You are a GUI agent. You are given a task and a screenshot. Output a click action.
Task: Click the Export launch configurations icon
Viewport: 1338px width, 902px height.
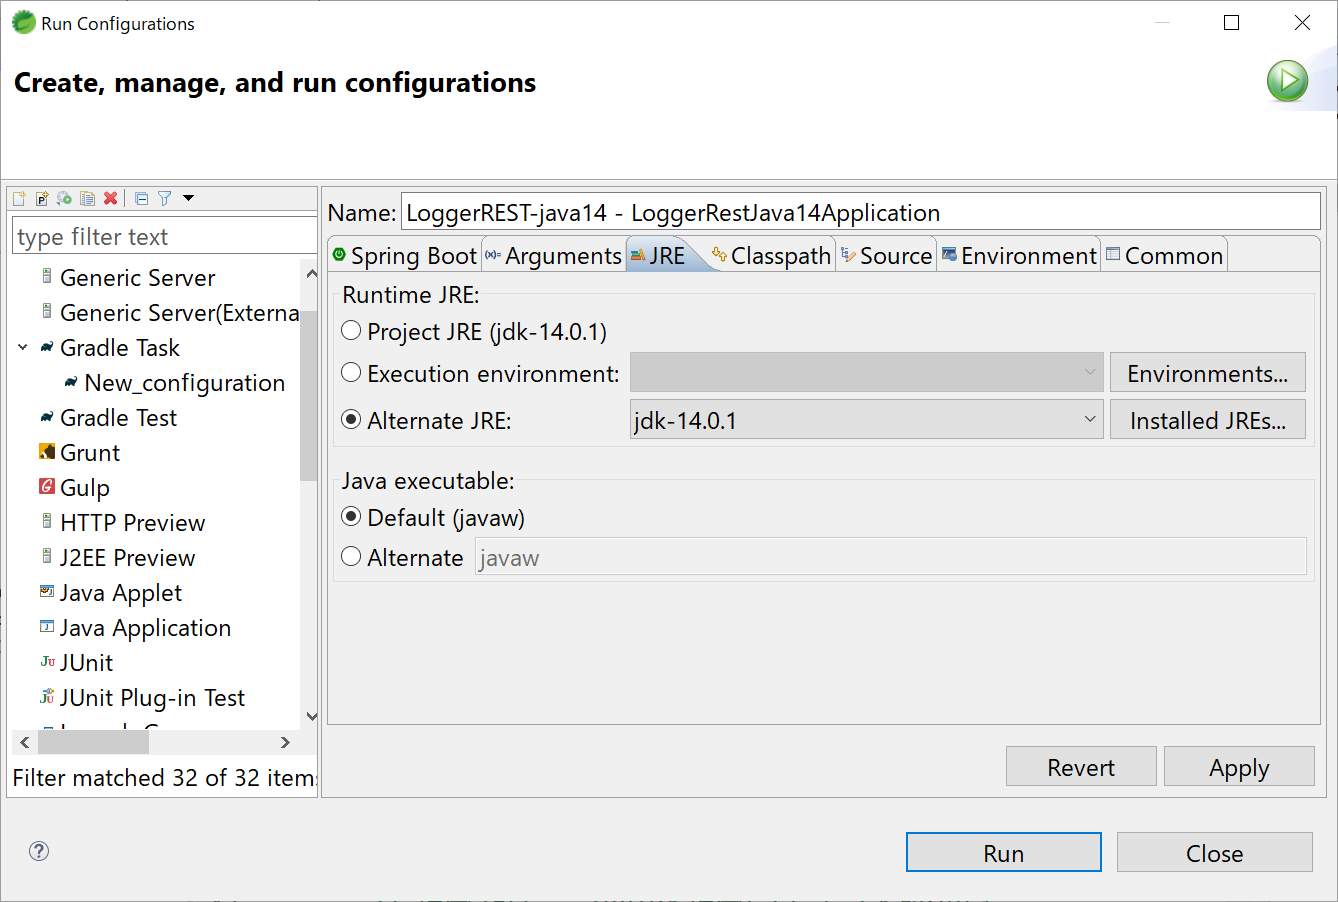[x=65, y=198]
